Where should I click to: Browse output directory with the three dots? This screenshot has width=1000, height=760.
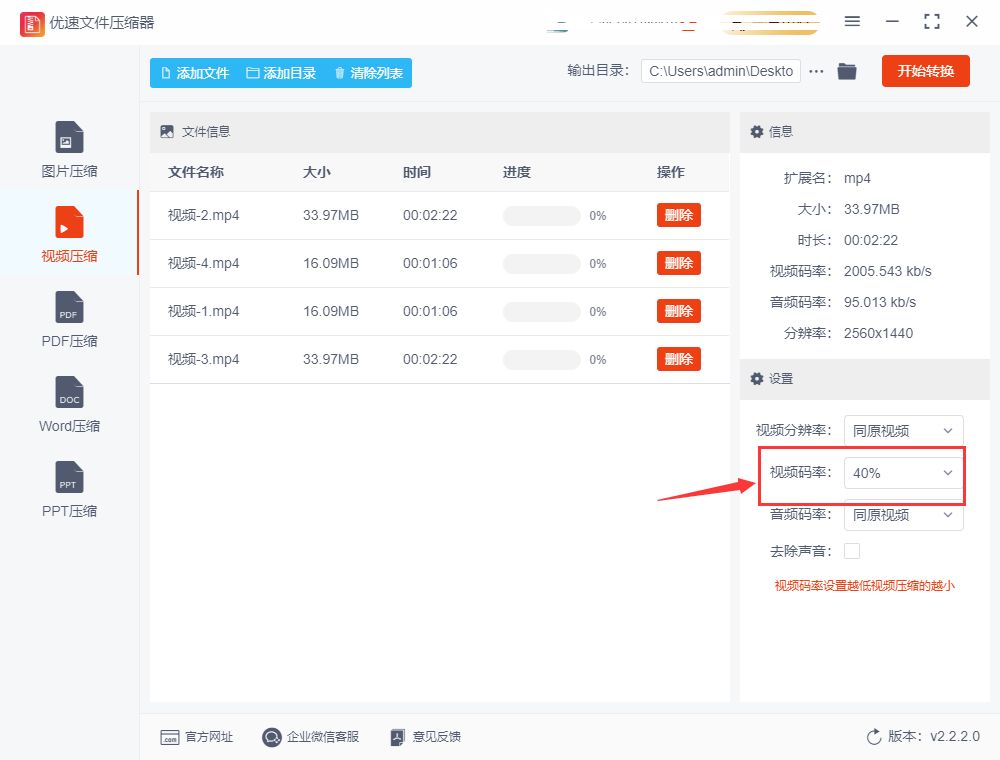816,71
